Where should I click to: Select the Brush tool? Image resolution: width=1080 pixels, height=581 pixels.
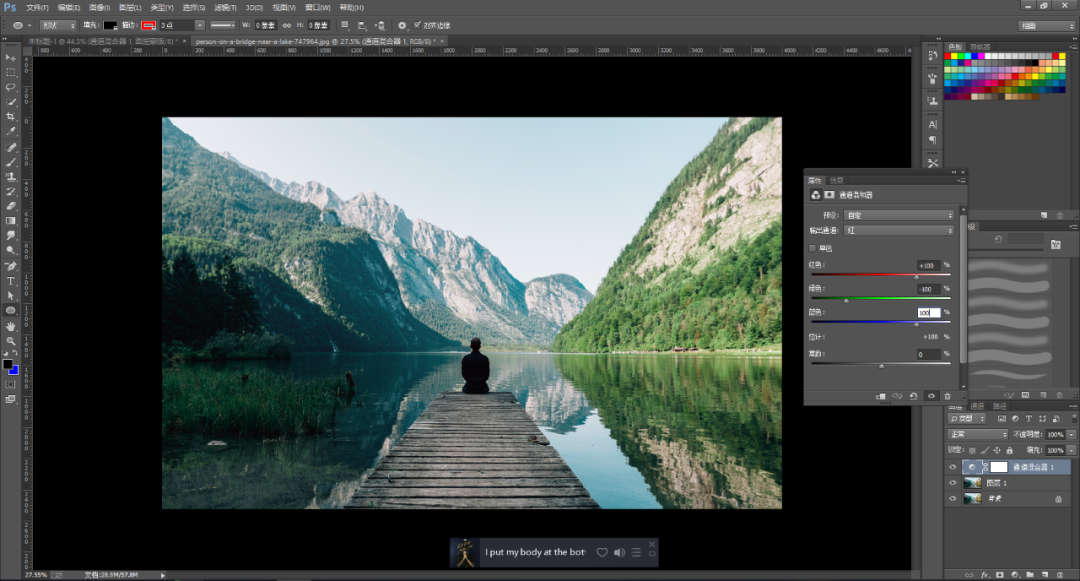10,162
